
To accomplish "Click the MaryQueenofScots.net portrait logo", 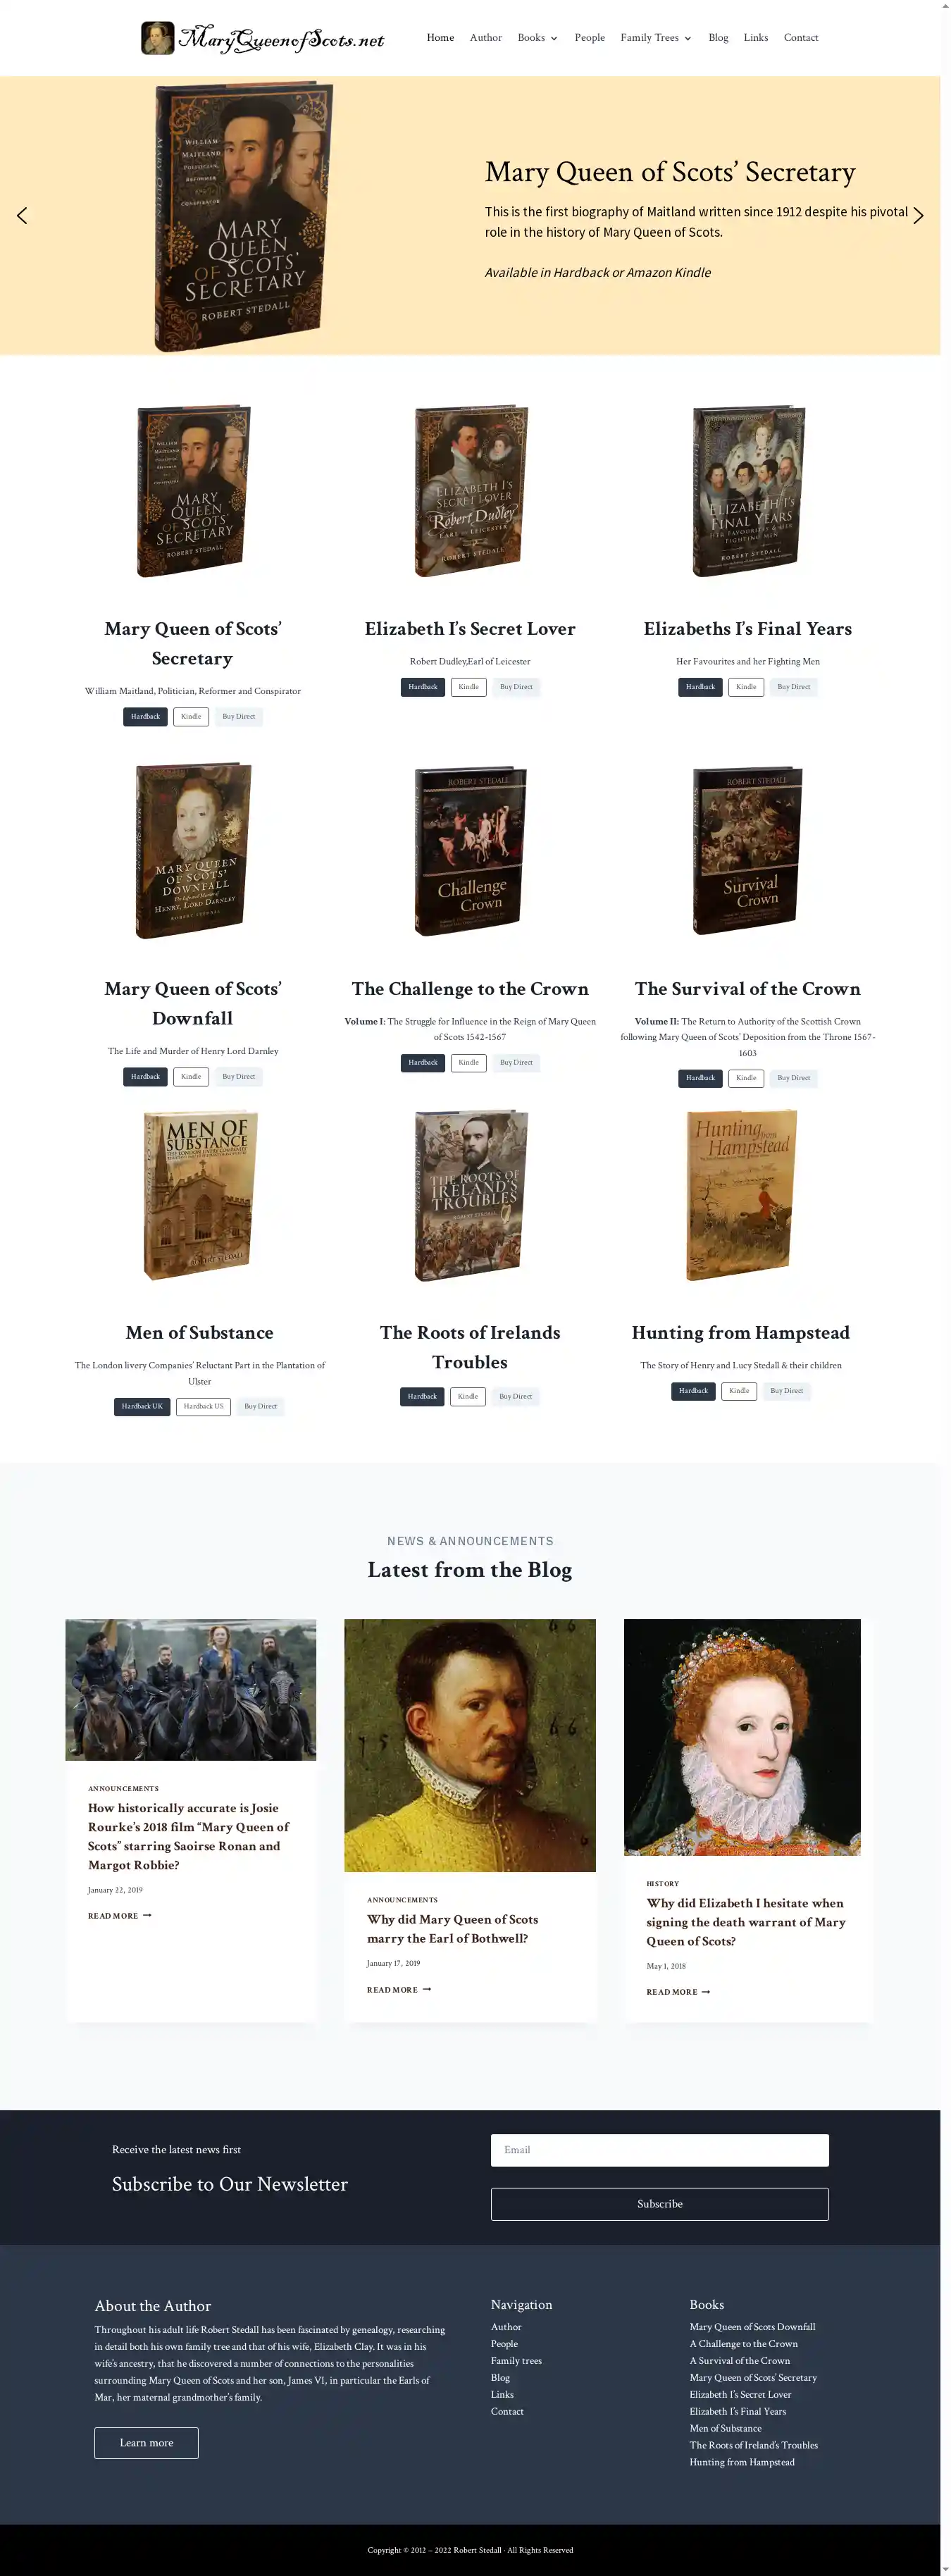I will click(157, 38).
